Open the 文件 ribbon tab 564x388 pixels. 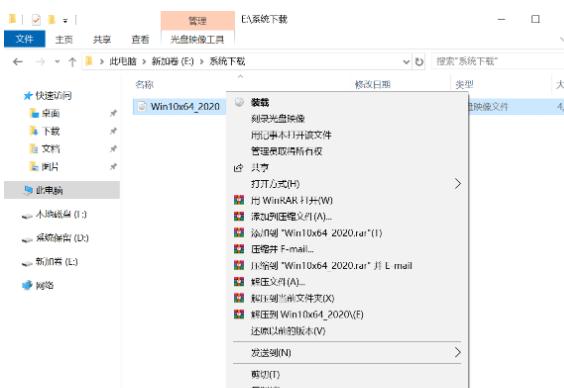[24, 39]
